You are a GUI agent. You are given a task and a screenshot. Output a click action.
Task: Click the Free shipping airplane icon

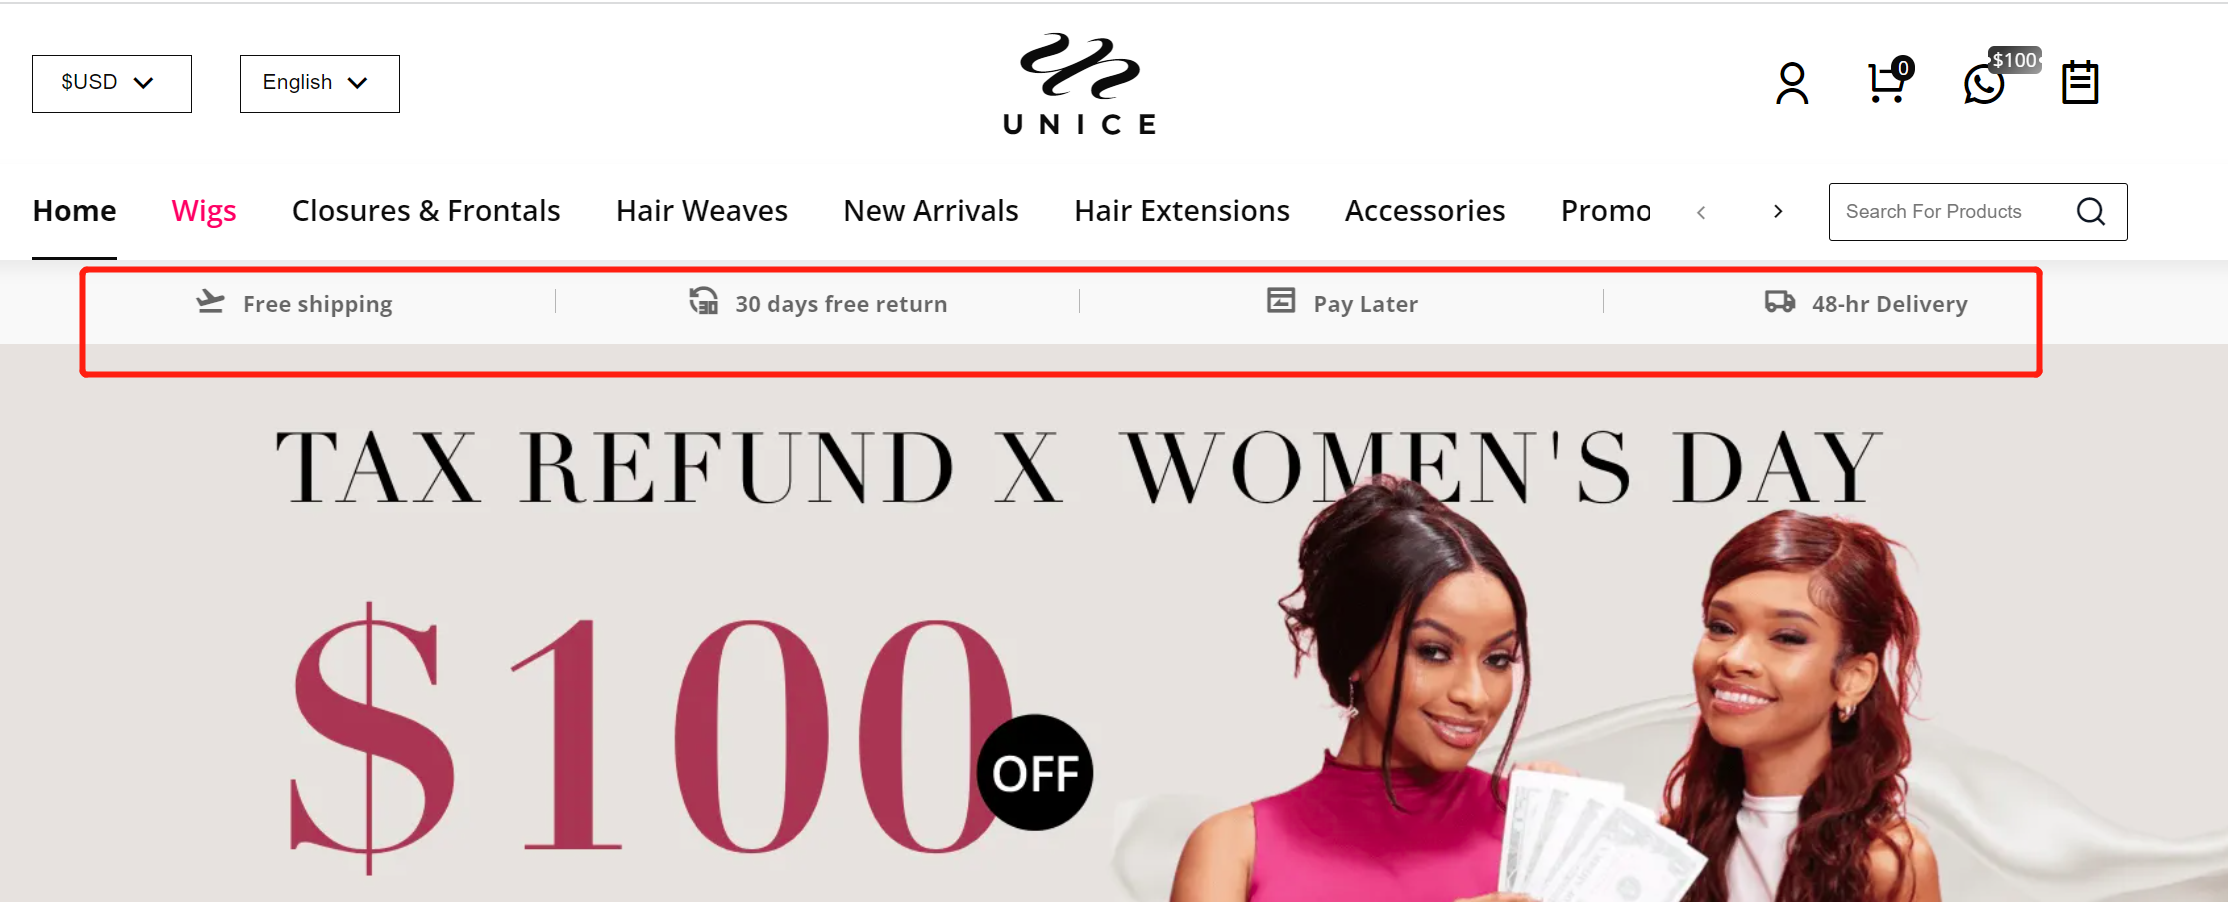click(210, 301)
